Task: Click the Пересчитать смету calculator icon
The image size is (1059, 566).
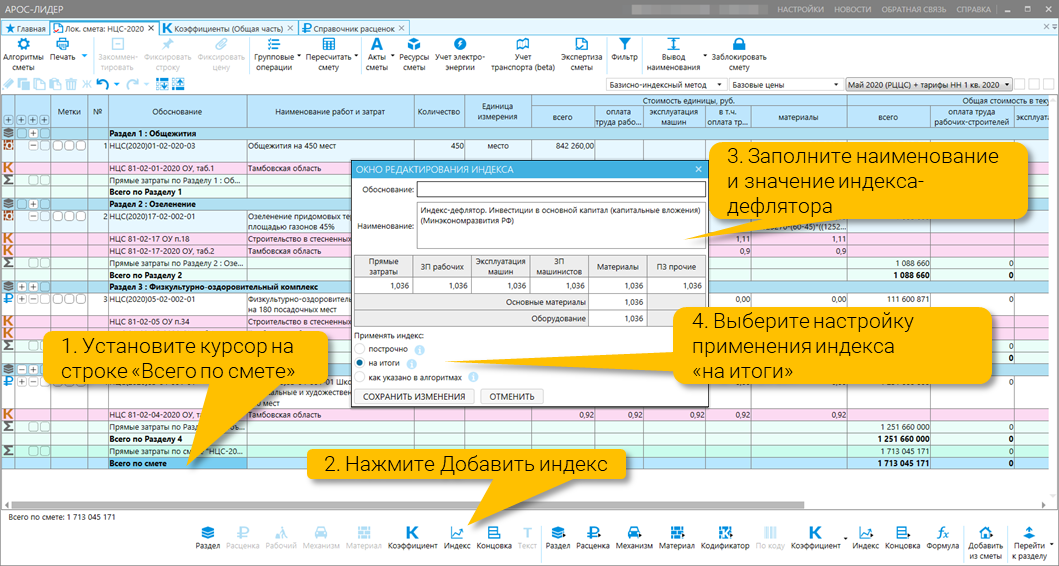Action: (x=328, y=45)
